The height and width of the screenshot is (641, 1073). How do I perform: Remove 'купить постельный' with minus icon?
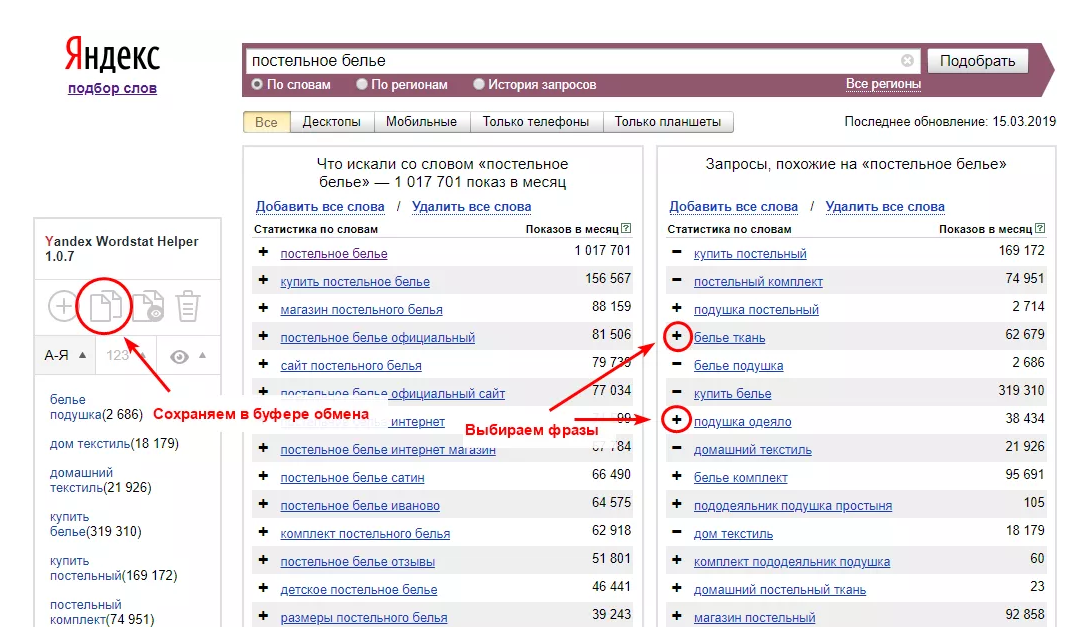click(677, 252)
